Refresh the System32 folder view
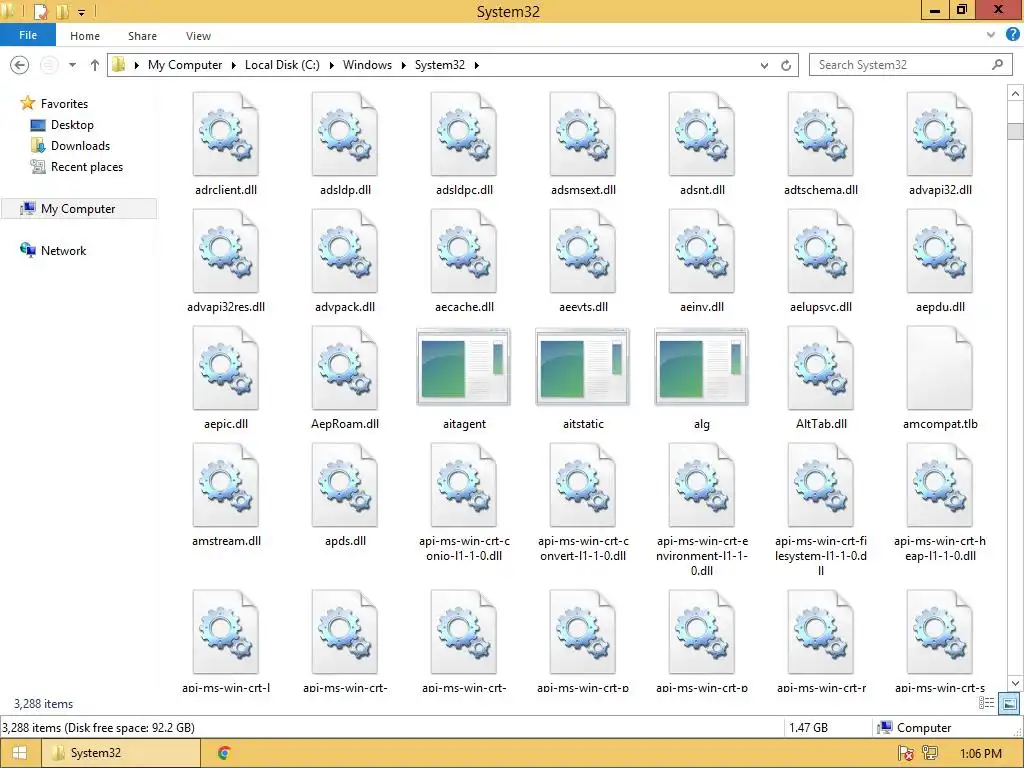 [x=786, y=65]
